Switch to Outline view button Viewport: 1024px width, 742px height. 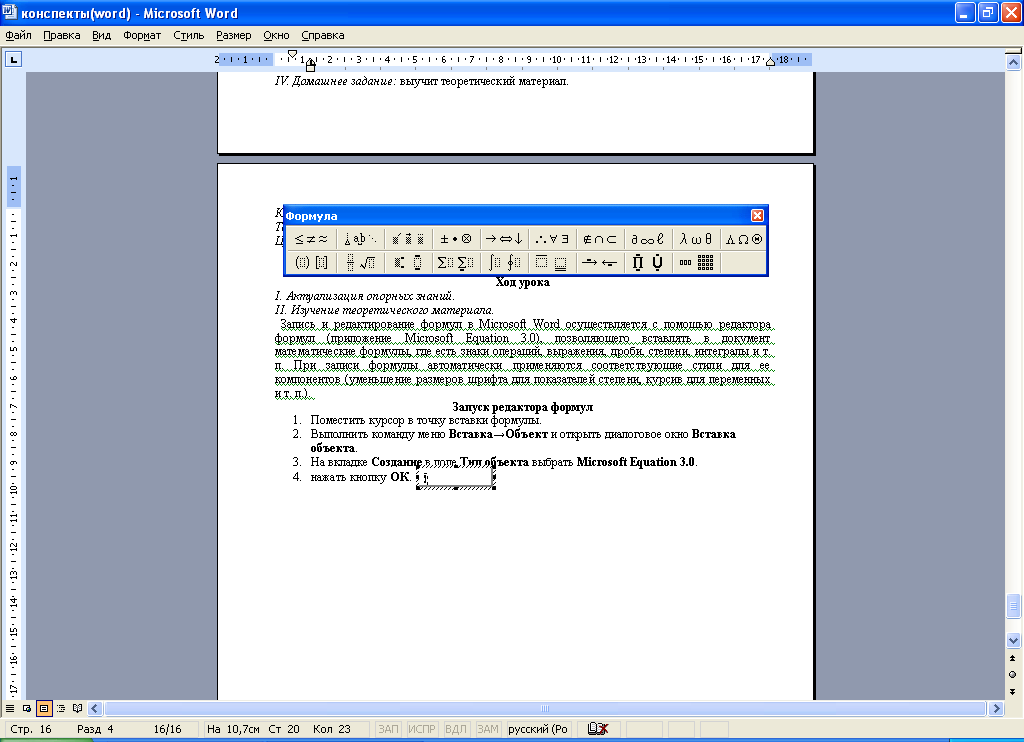click(61, 708)
